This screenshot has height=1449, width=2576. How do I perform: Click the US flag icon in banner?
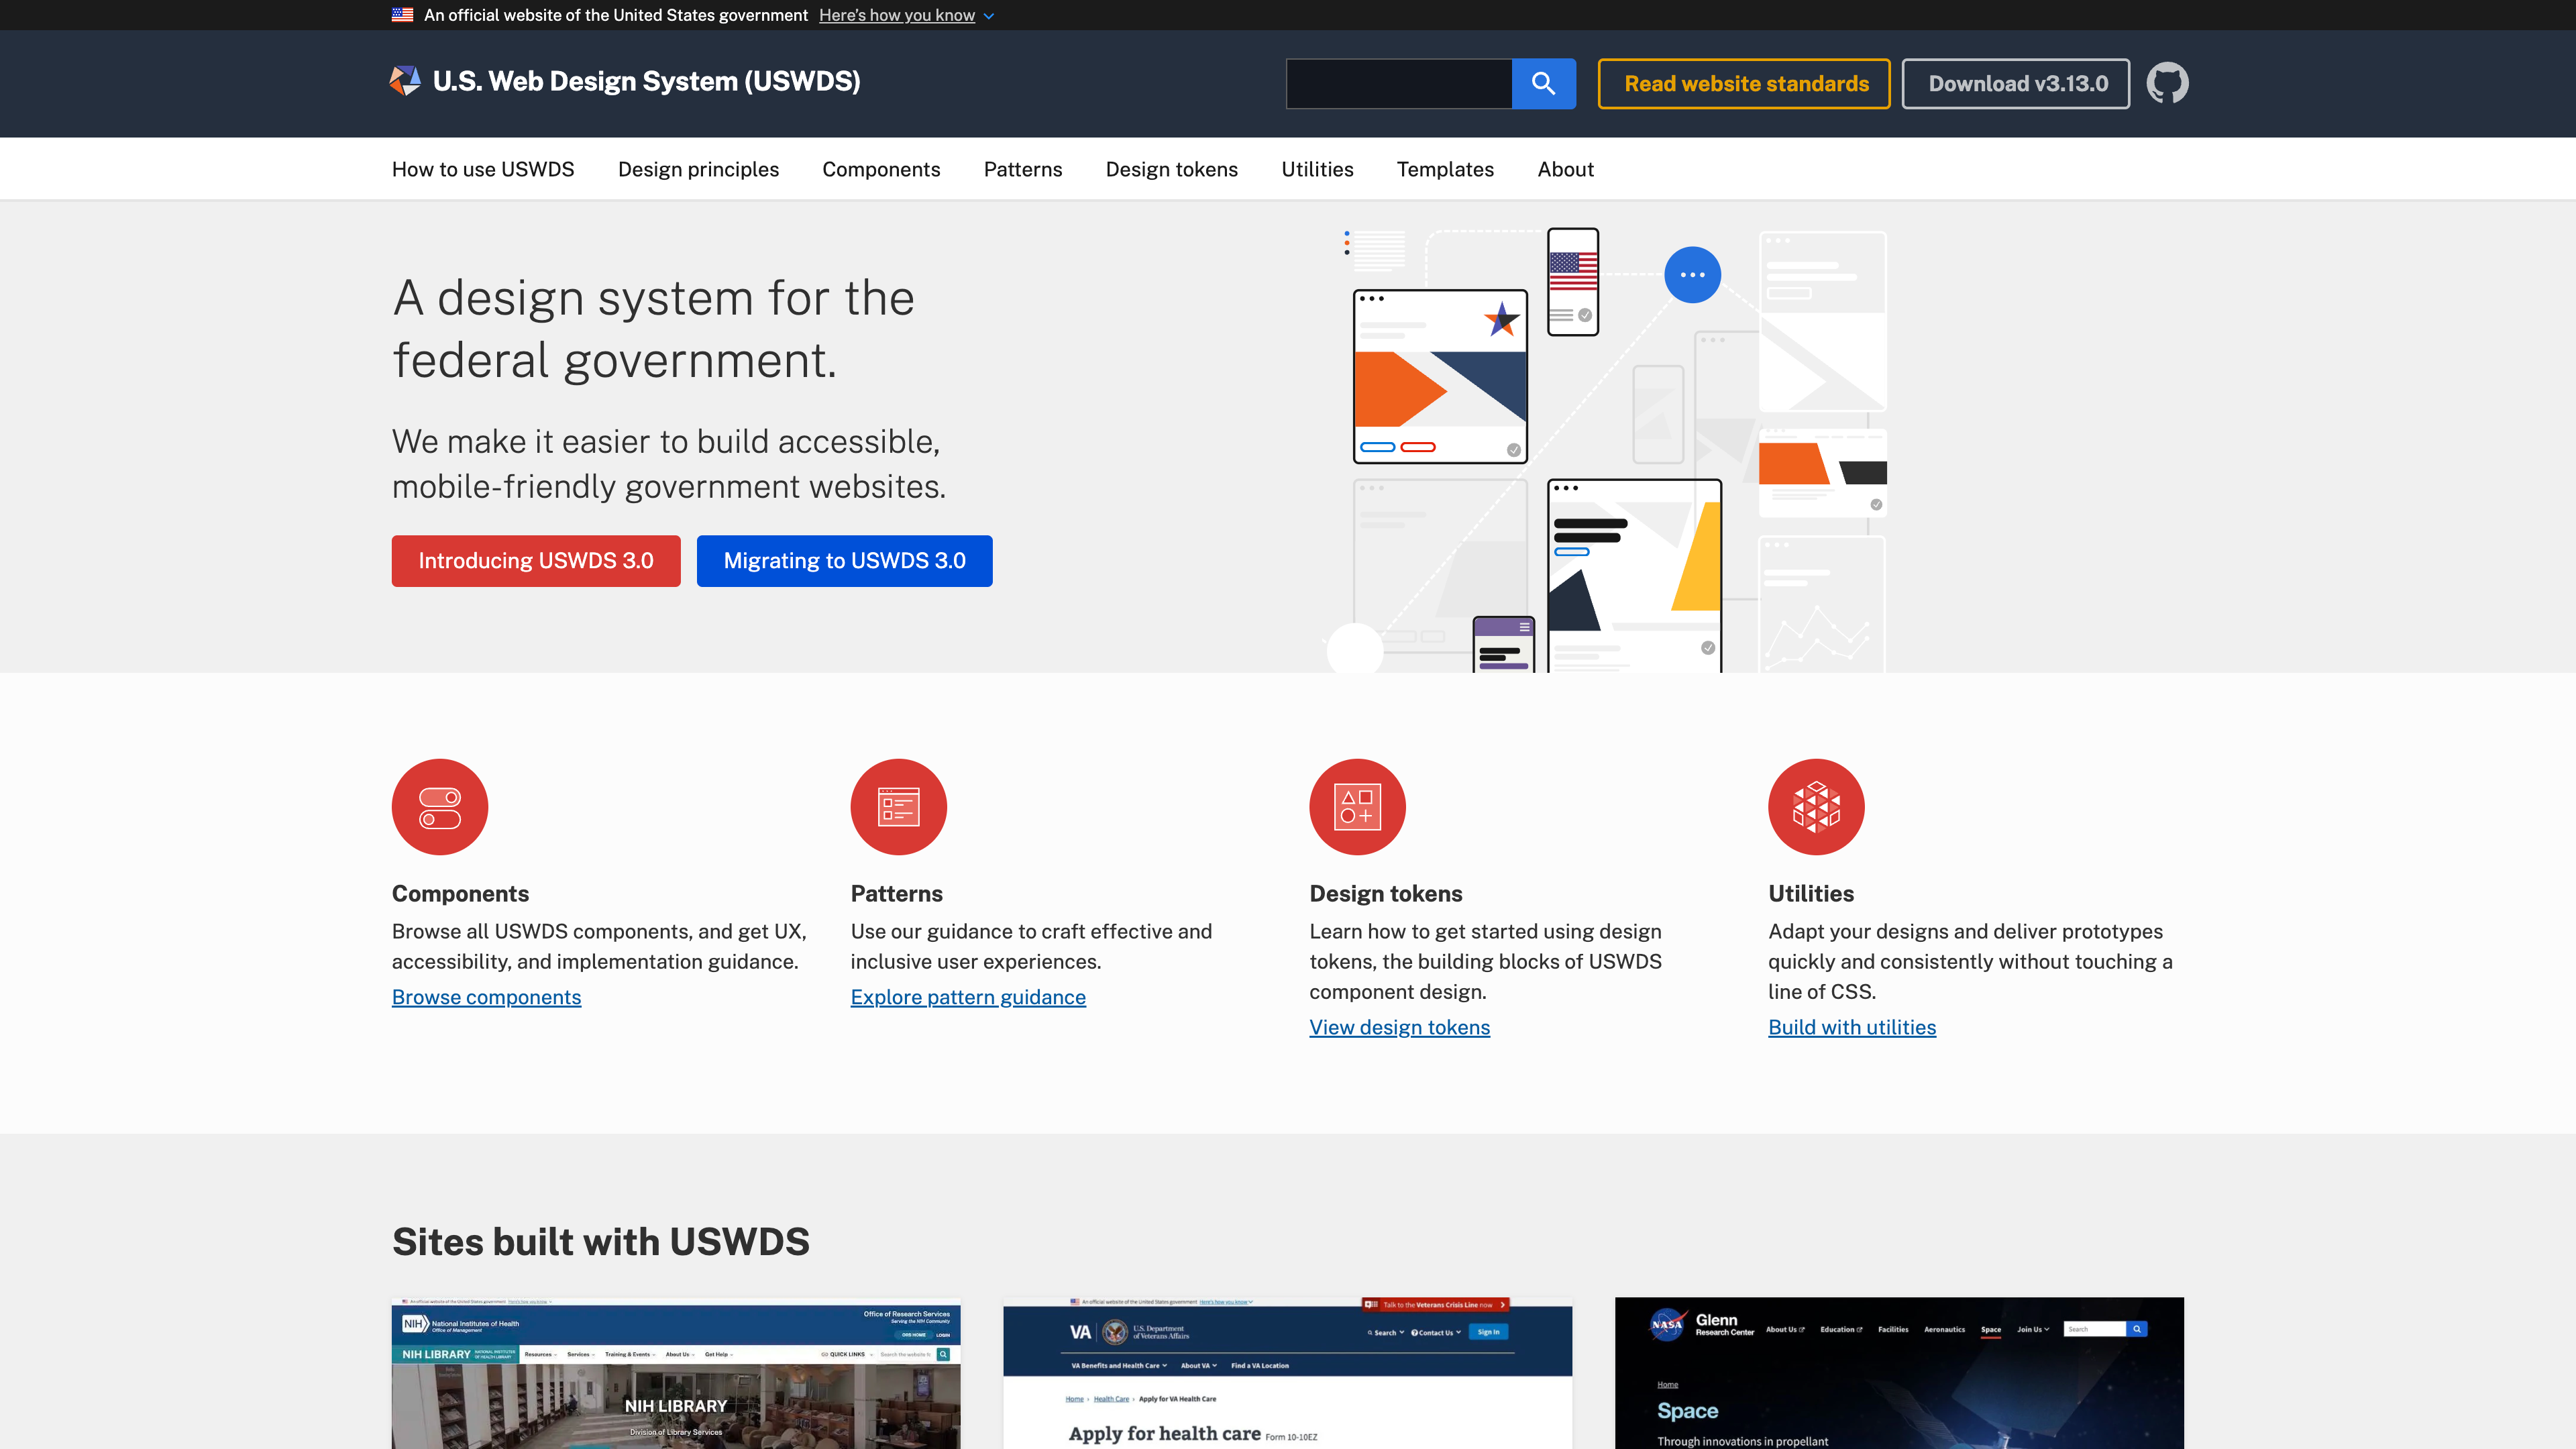(x=402, y=15)
